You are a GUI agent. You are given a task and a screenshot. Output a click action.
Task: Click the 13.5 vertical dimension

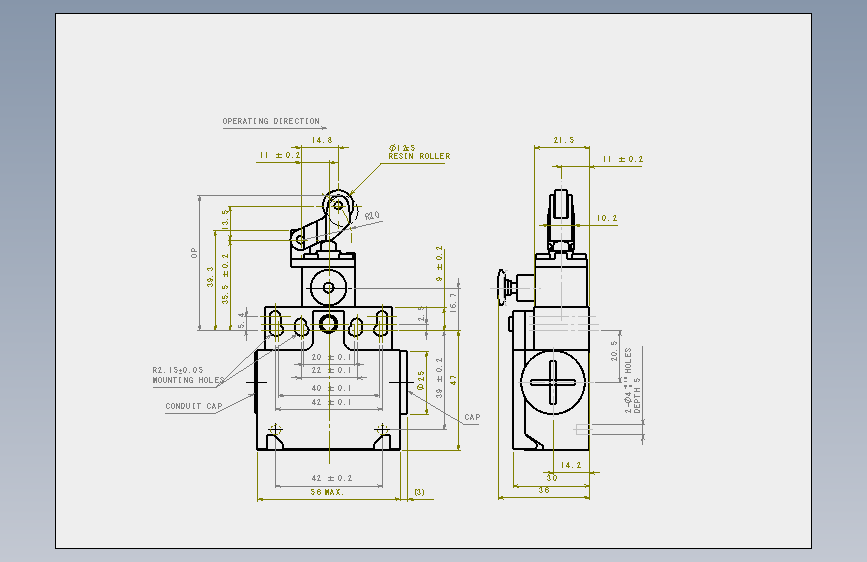(225, 220)
